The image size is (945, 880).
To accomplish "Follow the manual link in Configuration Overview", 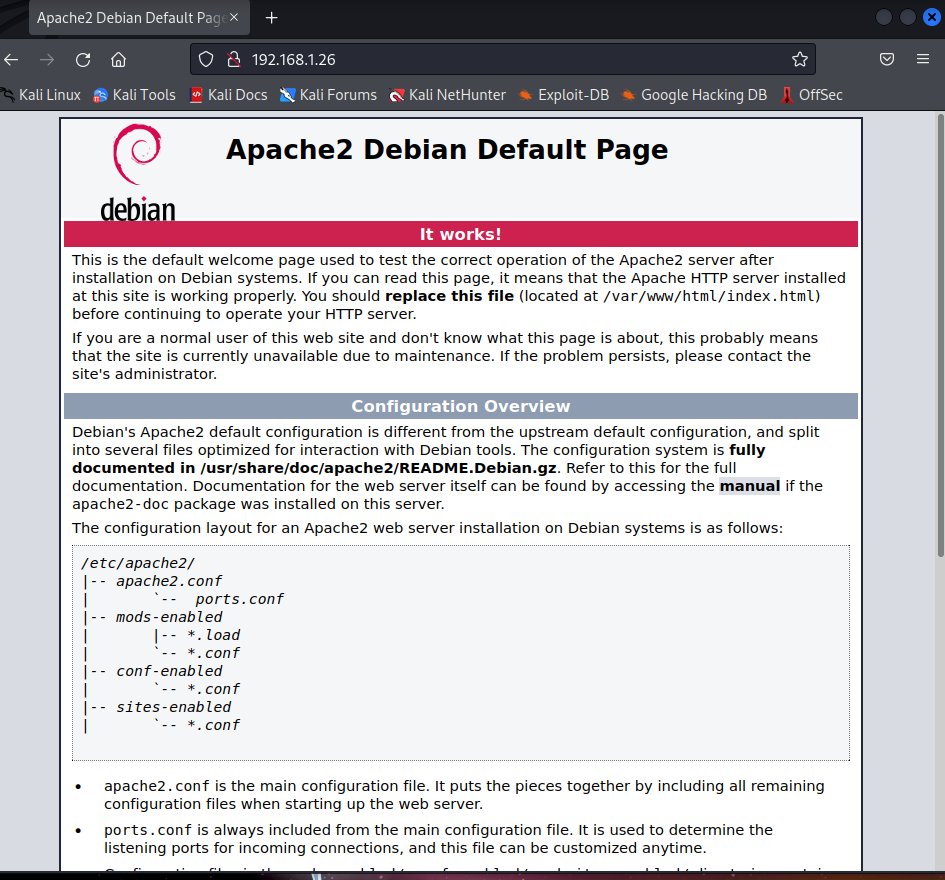I will (750, 486).
